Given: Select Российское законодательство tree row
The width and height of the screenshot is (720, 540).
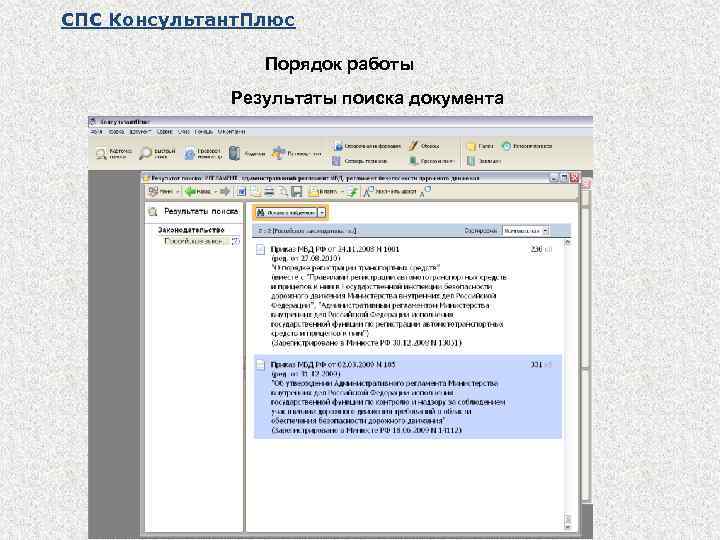Looking at the screenshot, I should (202, 241).
